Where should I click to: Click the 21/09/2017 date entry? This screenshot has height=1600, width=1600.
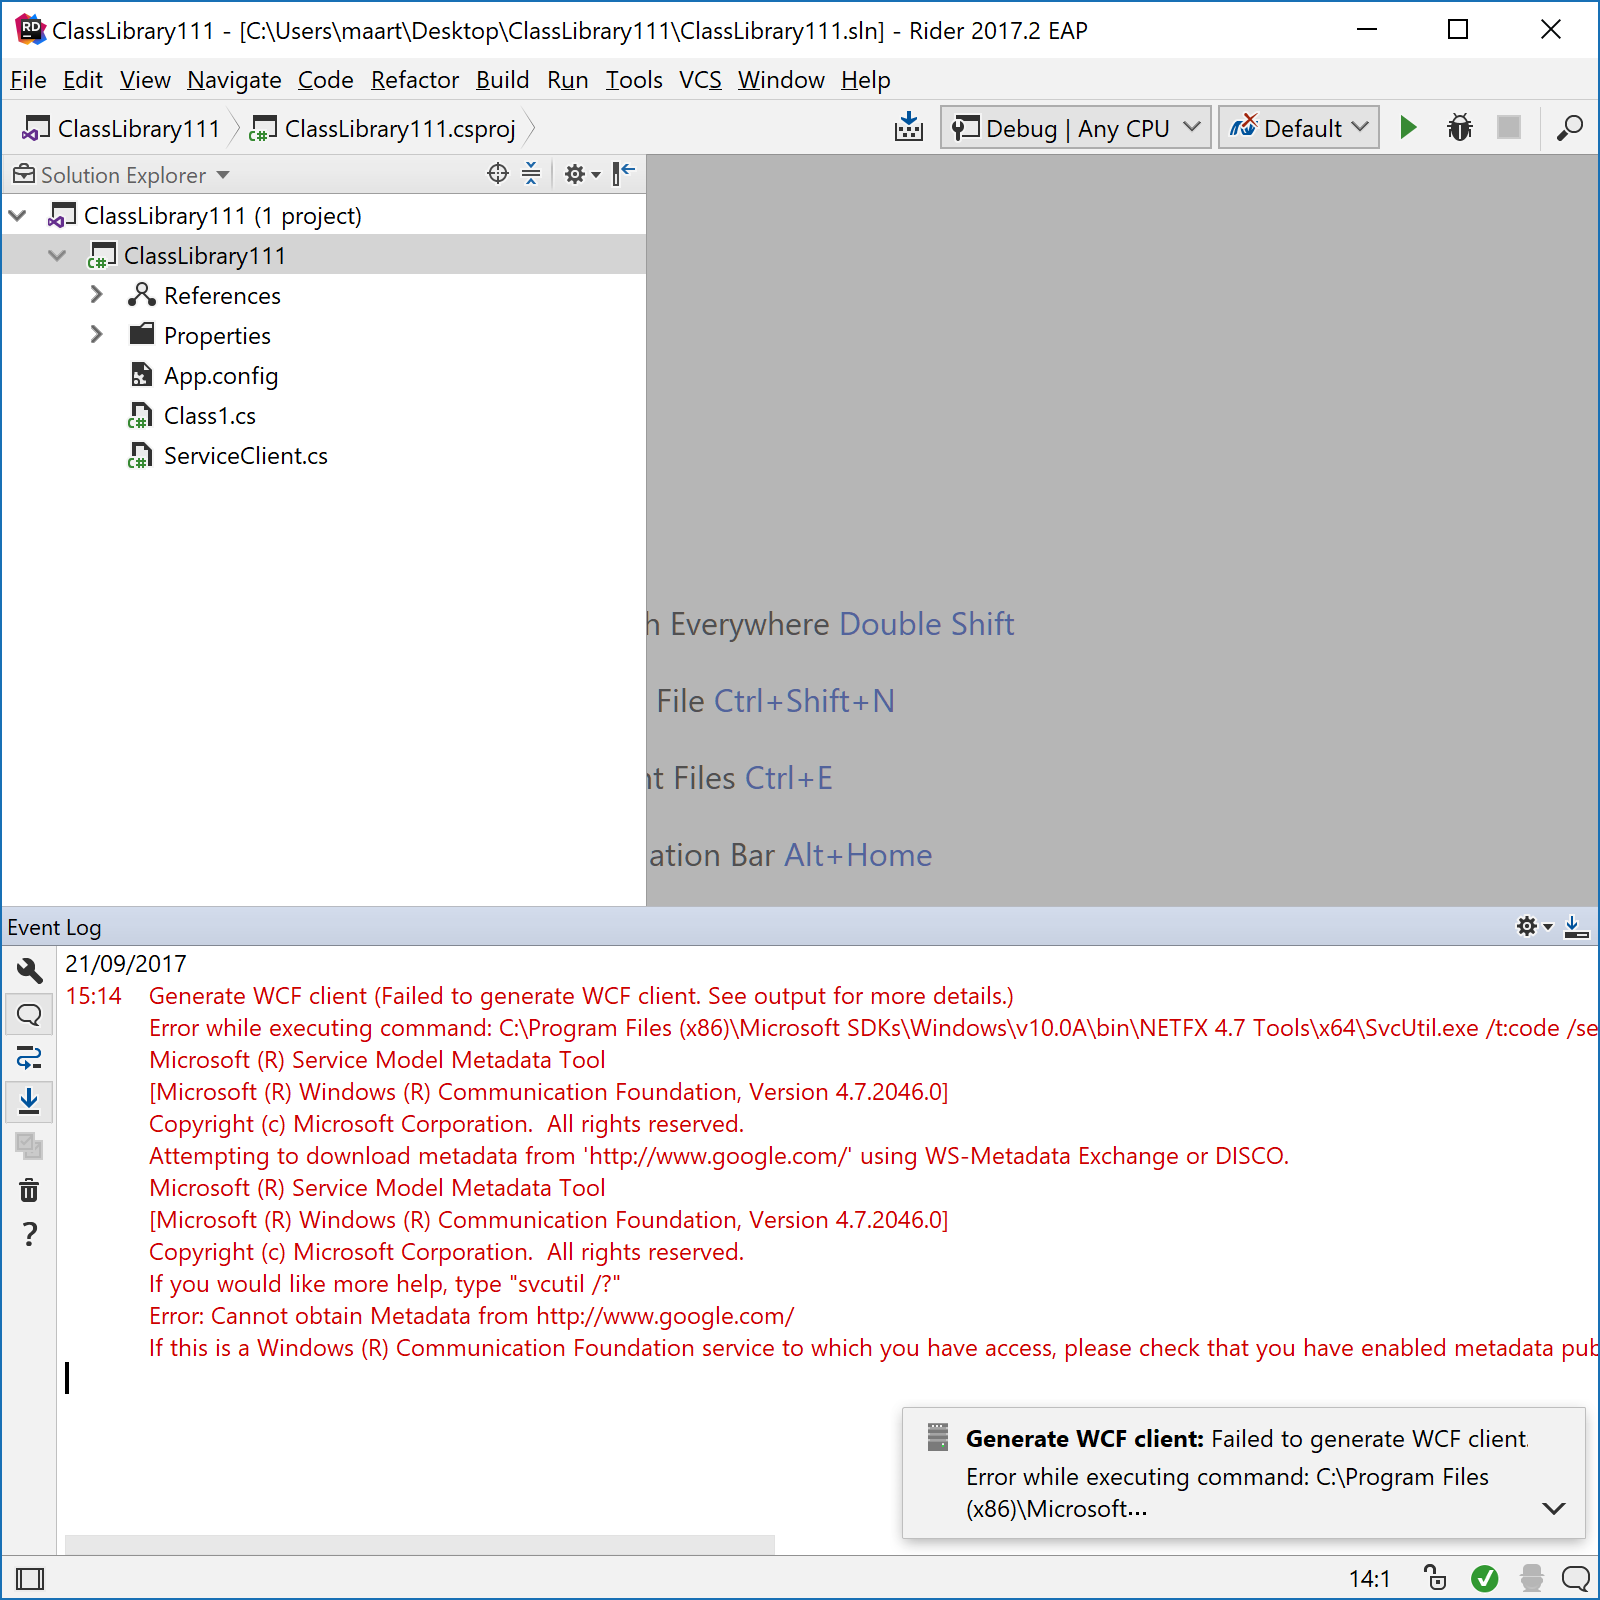click(126, 964)
